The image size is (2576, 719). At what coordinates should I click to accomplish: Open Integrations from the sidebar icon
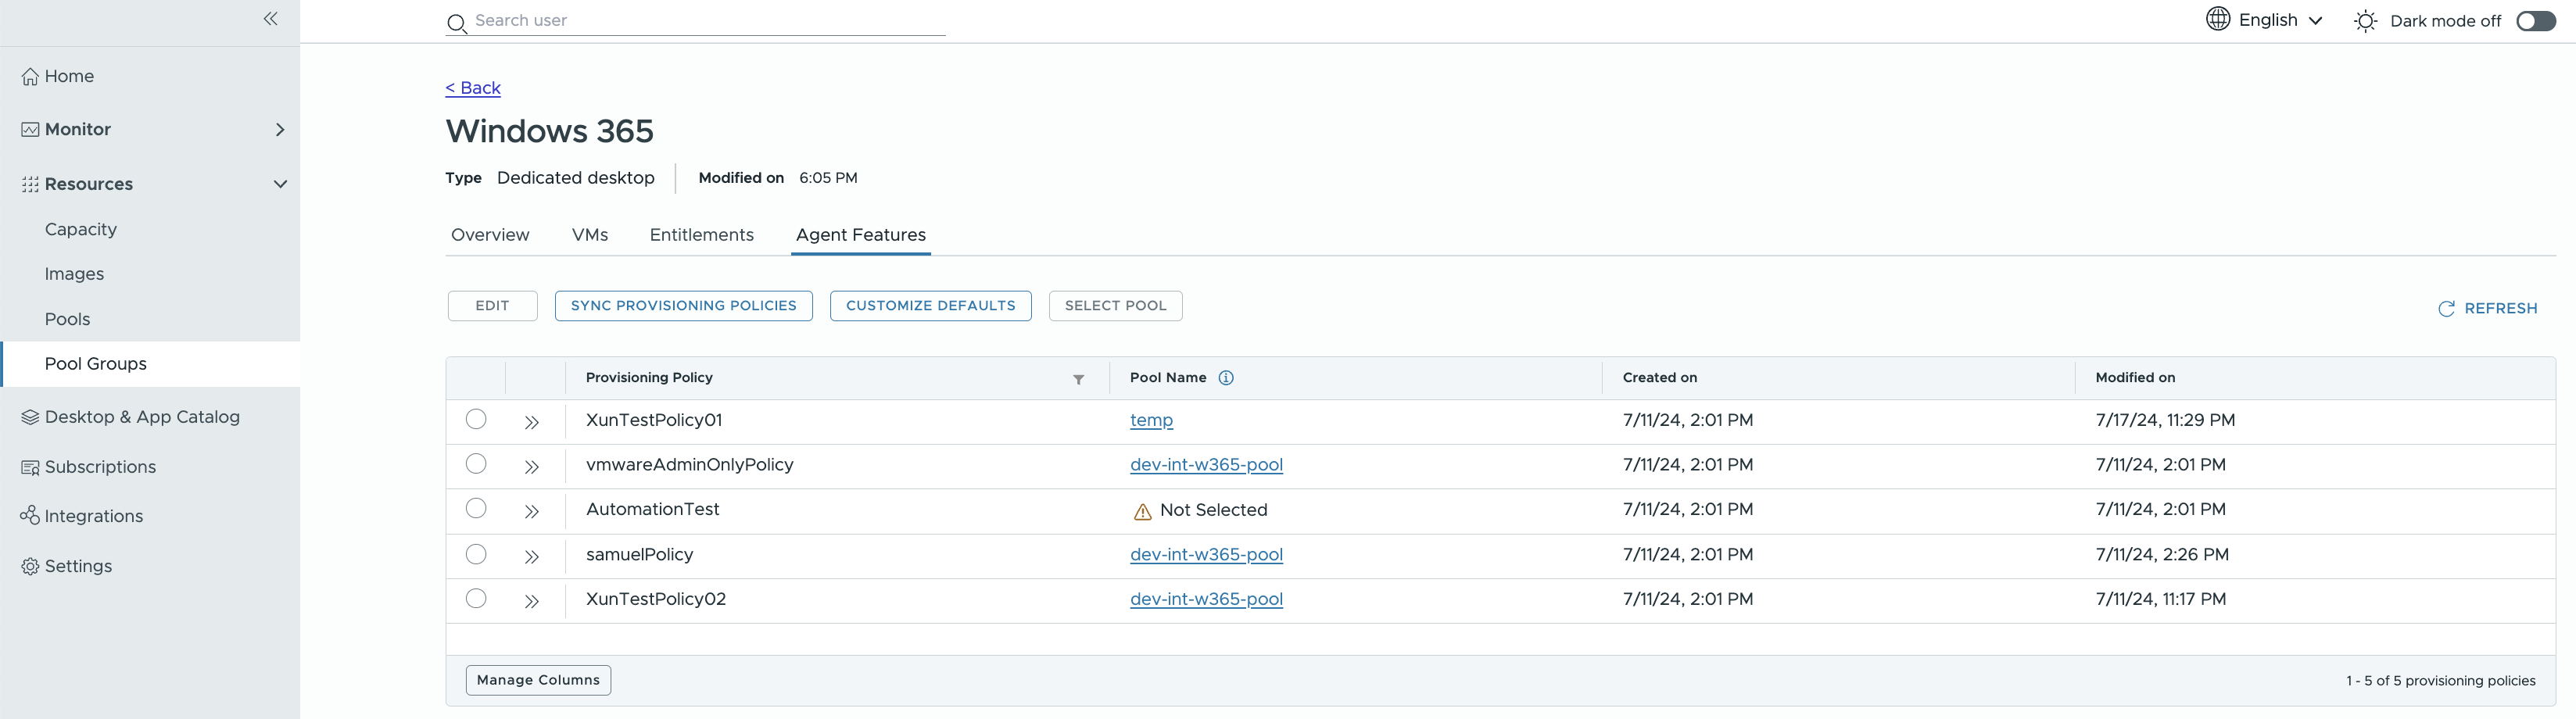(x=30, y=516)
